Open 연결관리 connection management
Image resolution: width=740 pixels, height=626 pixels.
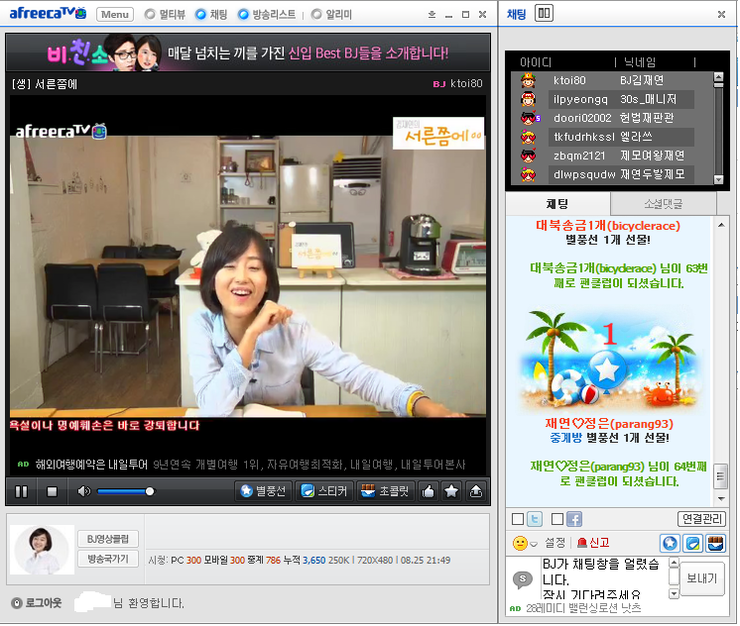click(700, 519)
